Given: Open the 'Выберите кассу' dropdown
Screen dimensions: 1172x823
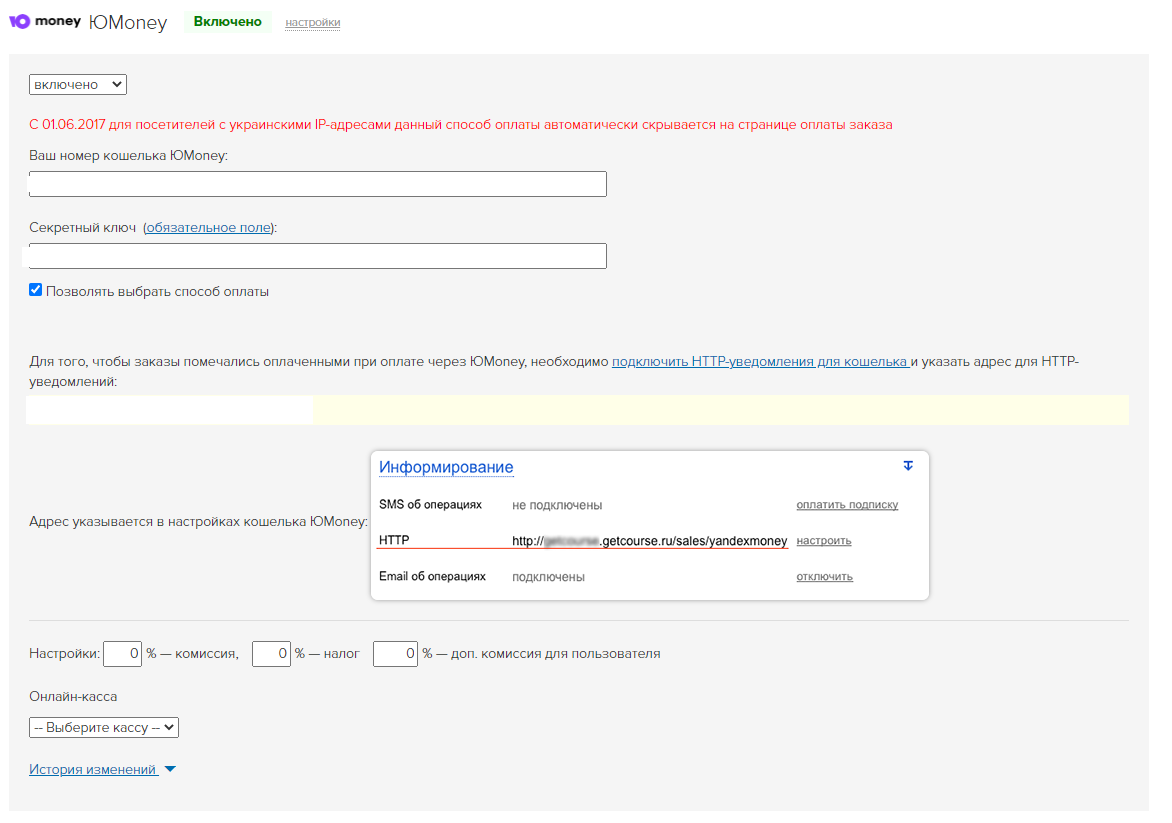Looking at the screenshot, I should (104, 727).
